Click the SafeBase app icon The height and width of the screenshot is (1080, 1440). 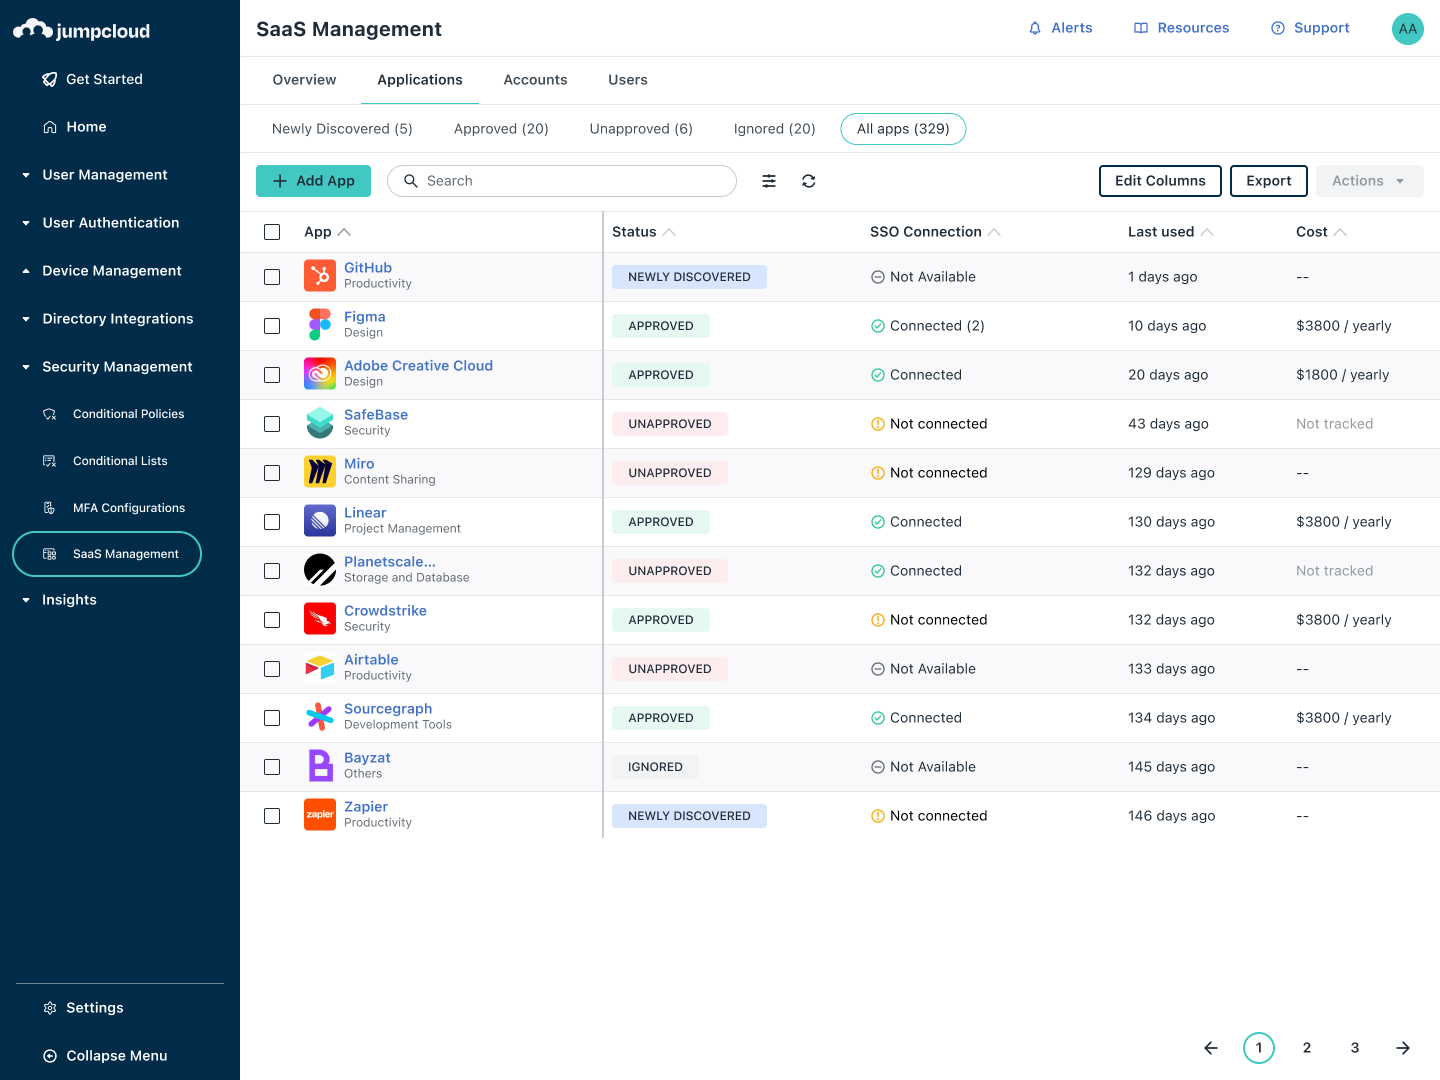(x=320, y=423)
